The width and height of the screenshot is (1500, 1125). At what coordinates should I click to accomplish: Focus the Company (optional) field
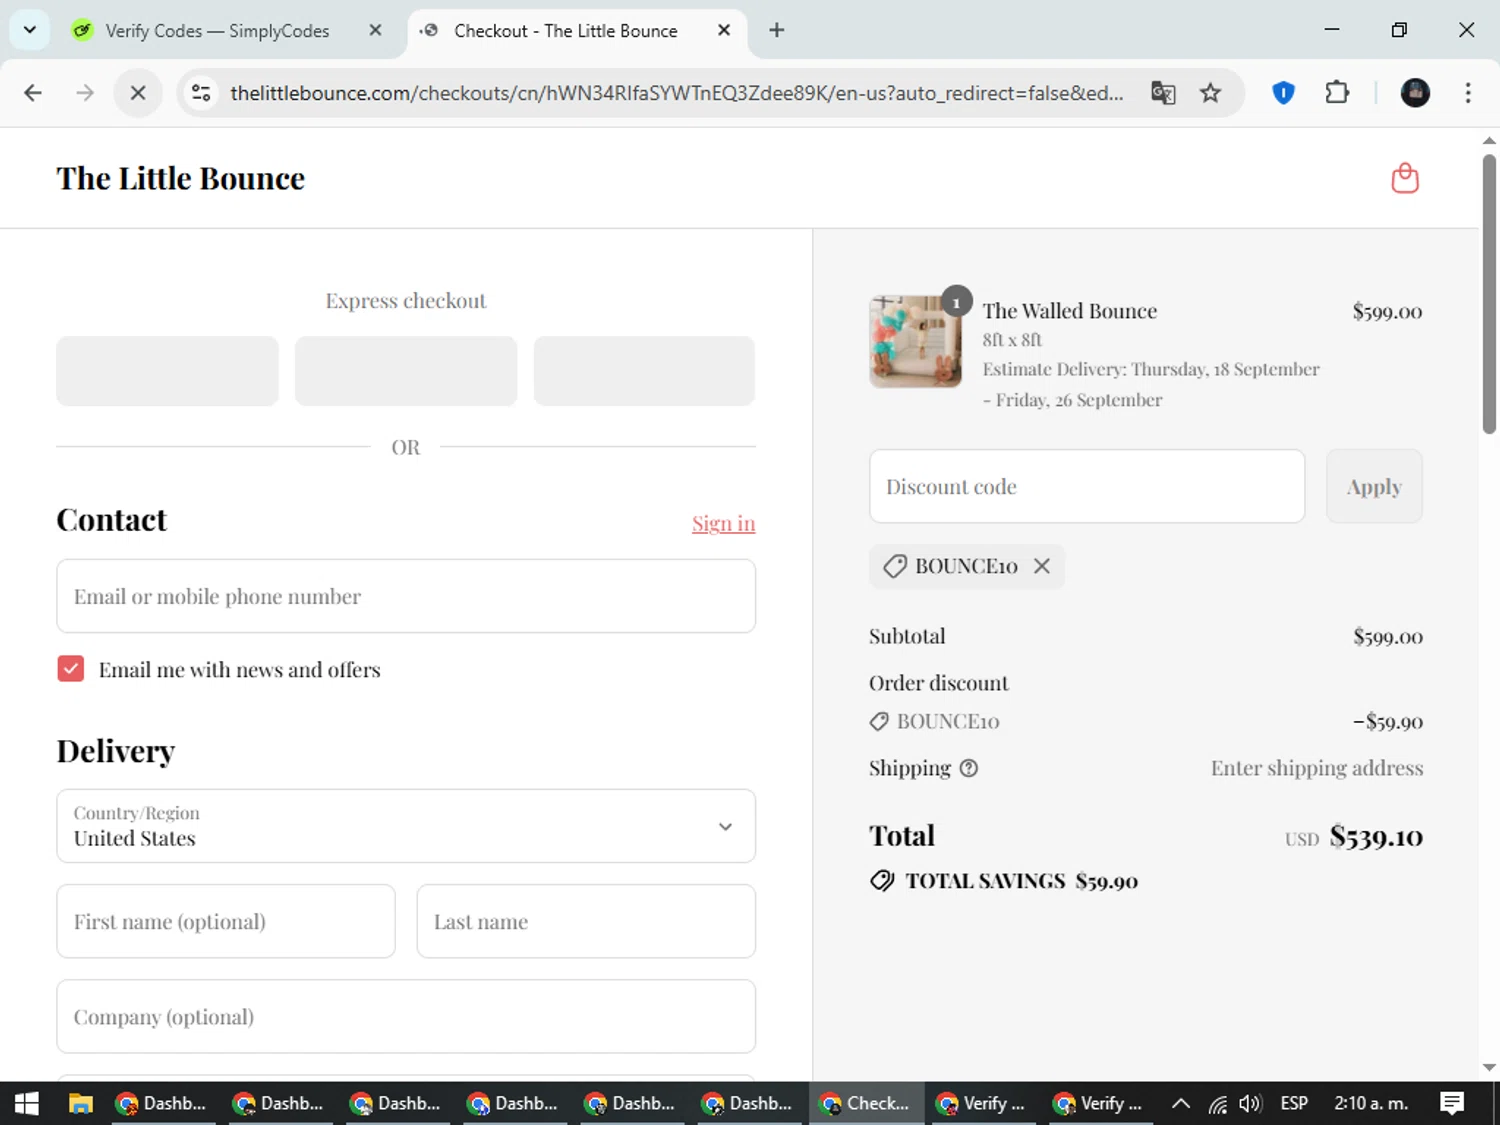[x=406, y=1016]
